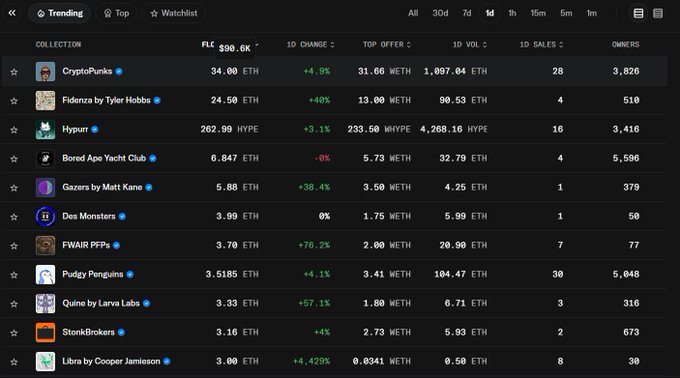
Task: Open the Hypurr collection link
Action: coord(75,129)
